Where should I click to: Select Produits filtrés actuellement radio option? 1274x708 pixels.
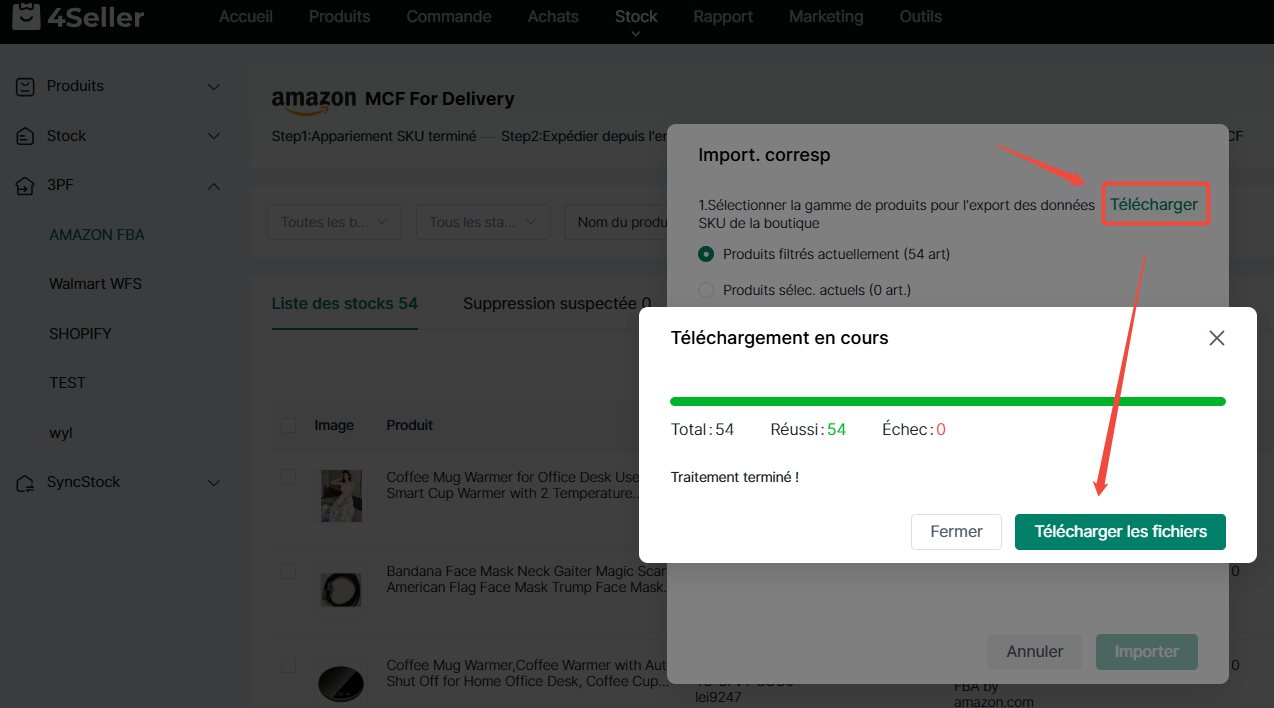706,254
